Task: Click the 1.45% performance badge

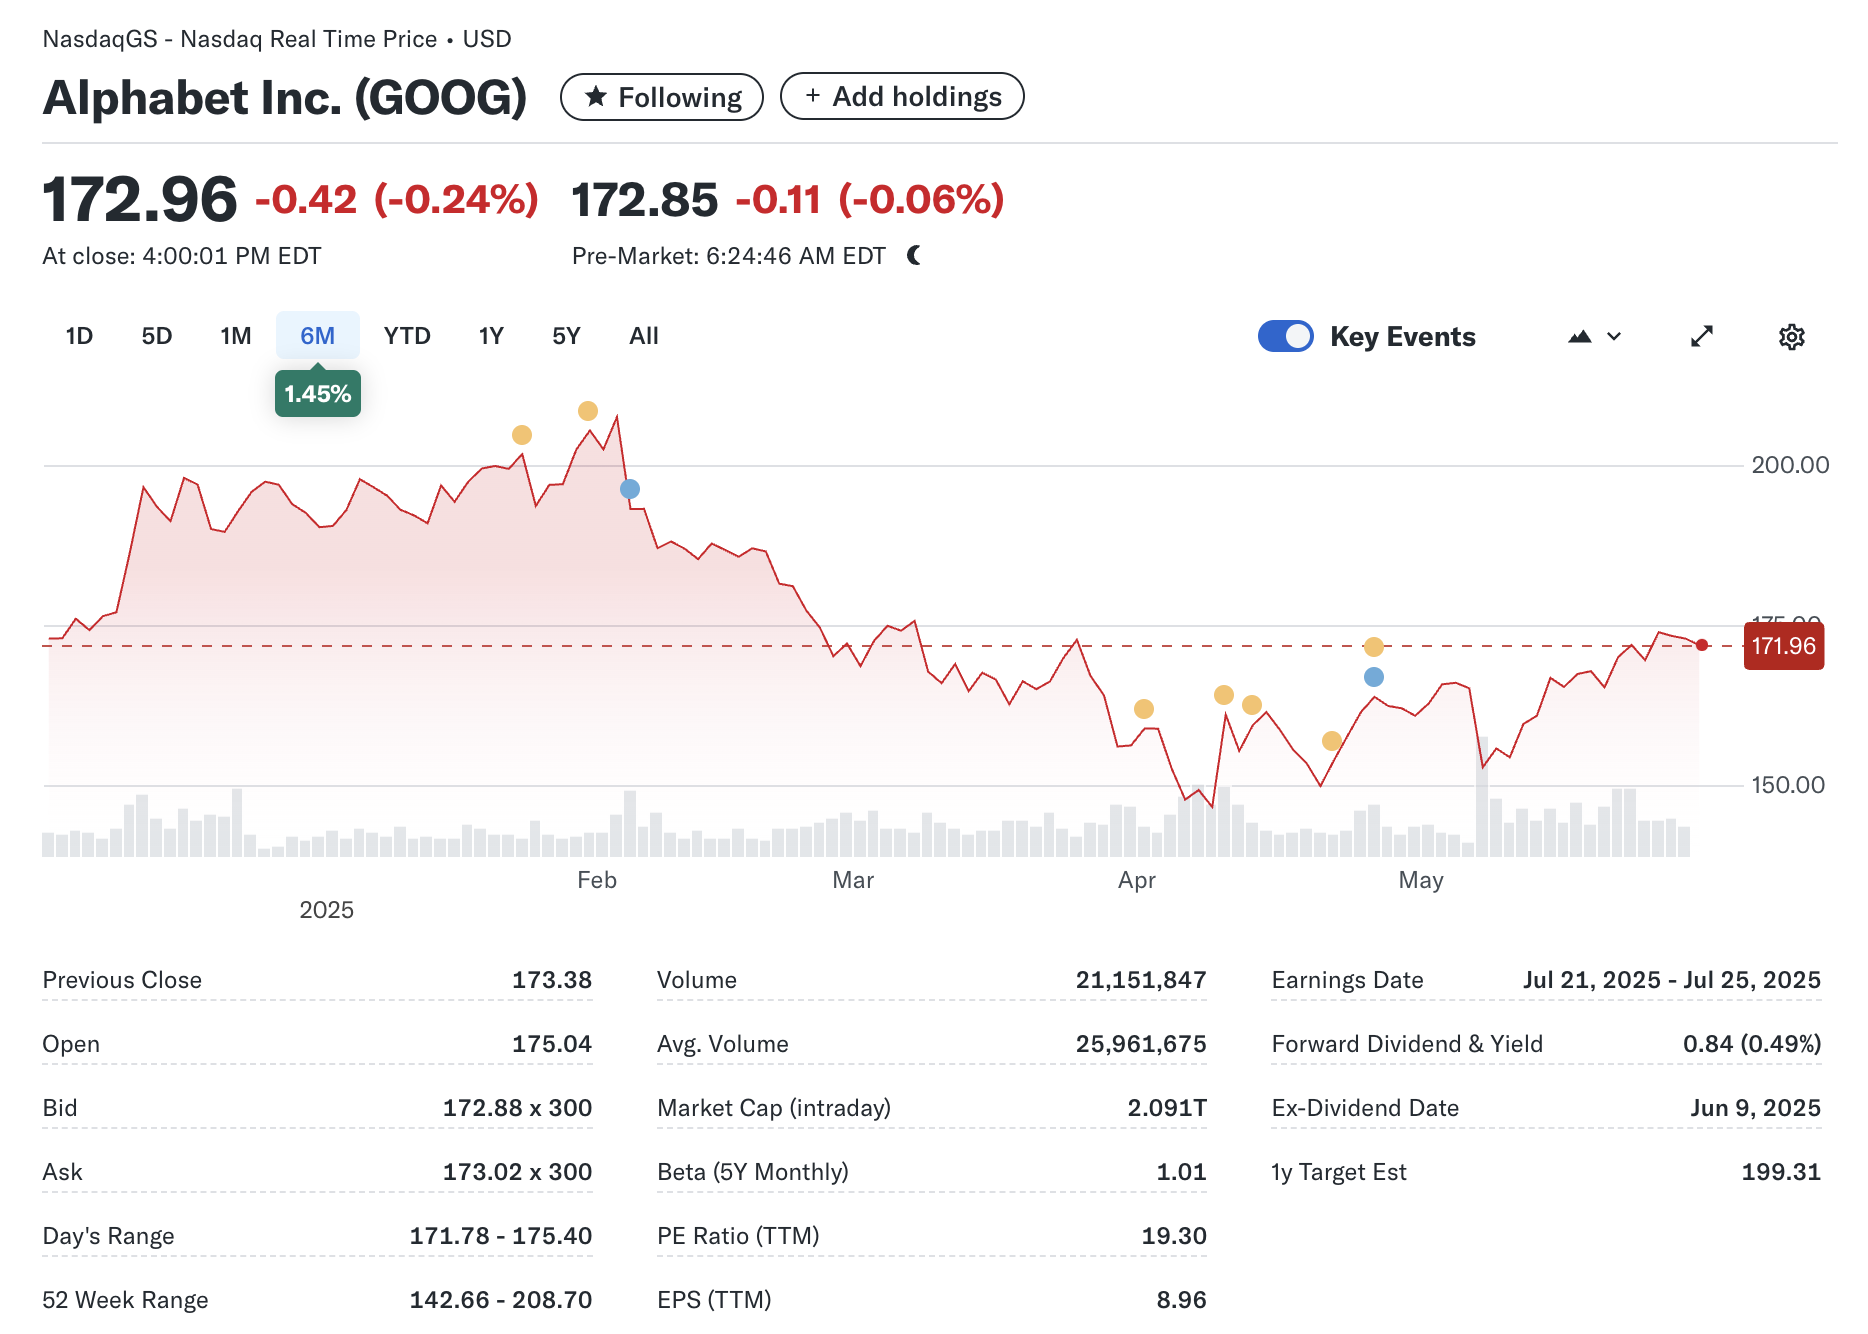Action: coord(318,394)
